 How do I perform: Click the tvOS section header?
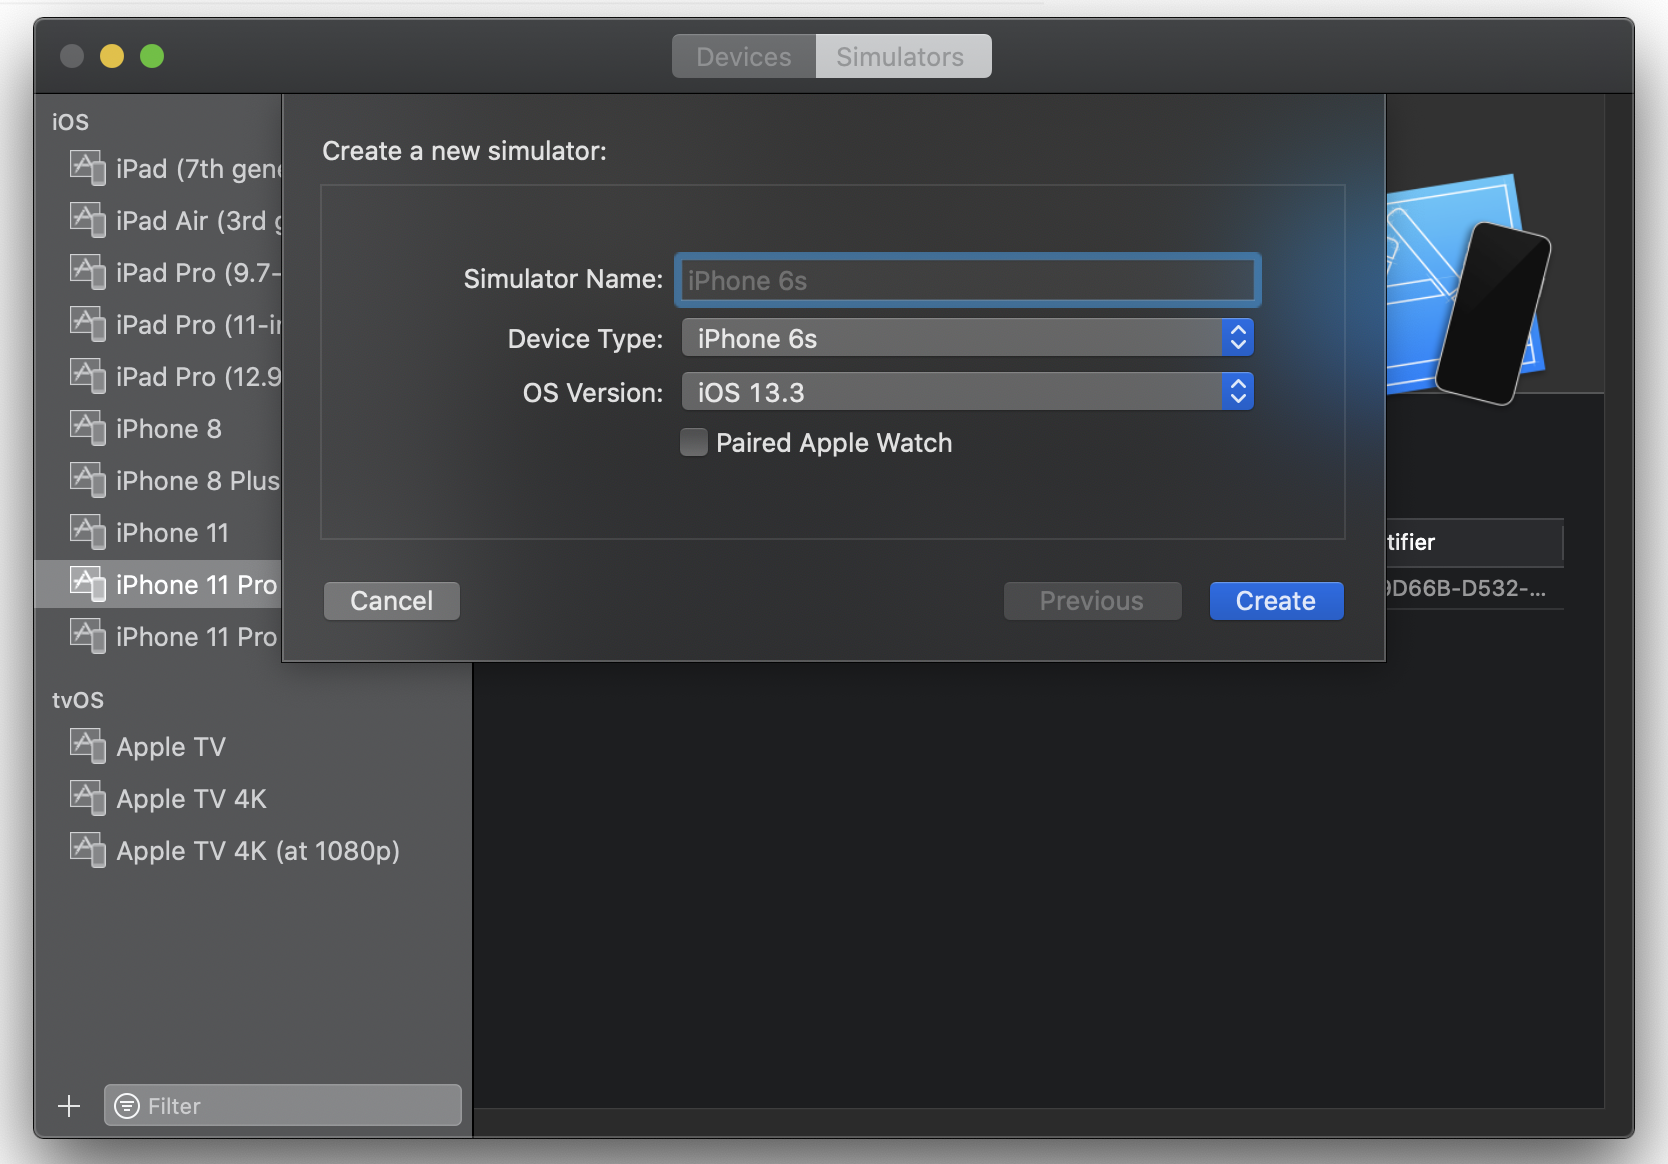[x=78, y=699]
